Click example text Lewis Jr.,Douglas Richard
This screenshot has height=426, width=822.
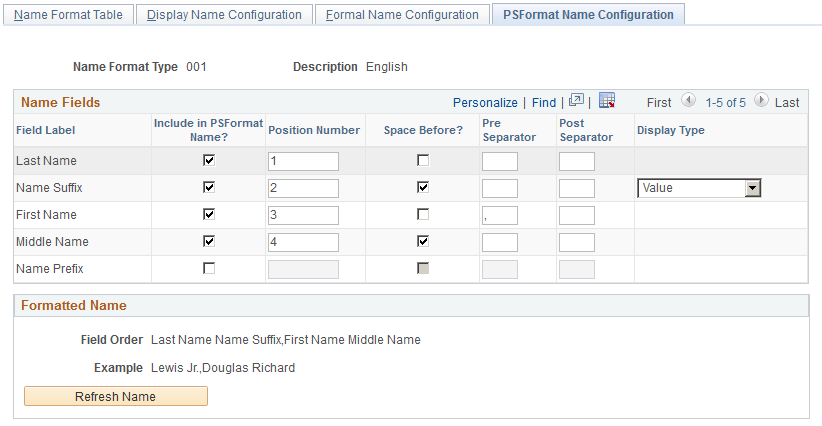pyautogui.click(x=223, y=368)
